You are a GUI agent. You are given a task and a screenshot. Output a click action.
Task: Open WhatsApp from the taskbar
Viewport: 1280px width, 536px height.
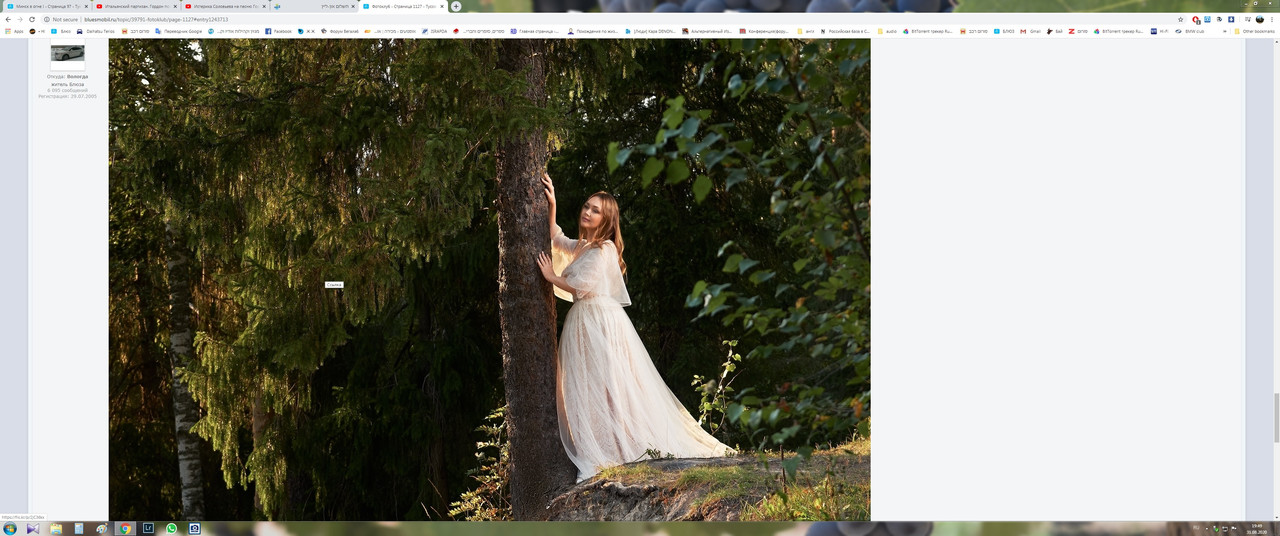[171, 528]
